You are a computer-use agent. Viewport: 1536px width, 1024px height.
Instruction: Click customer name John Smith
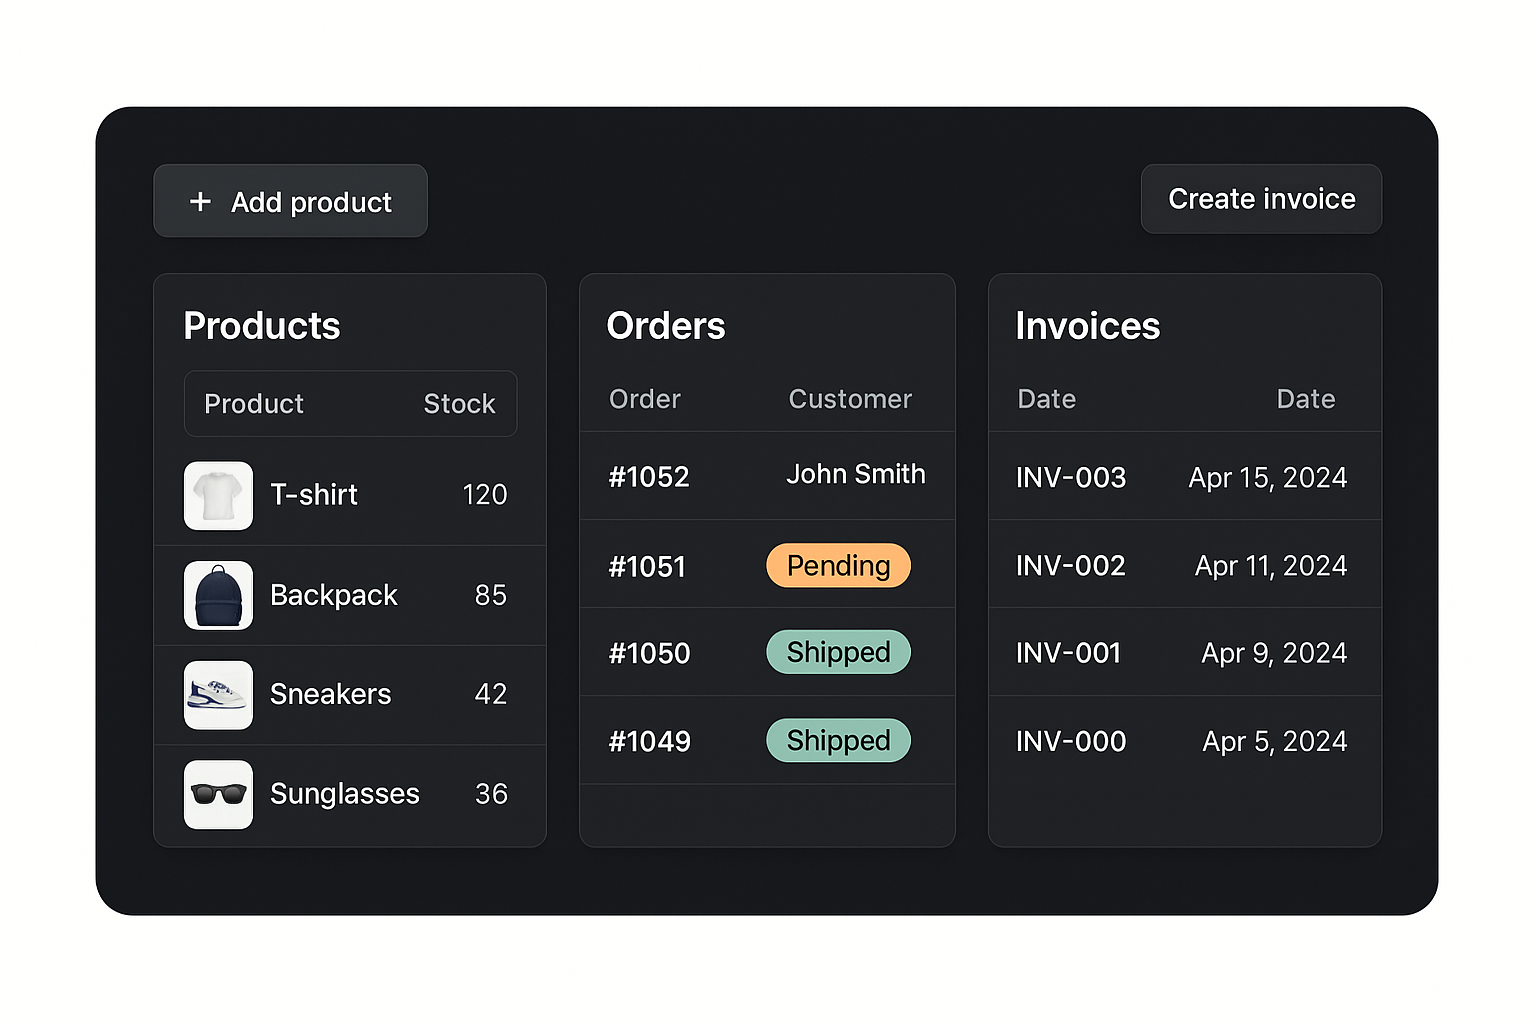(x=855, y=474)
